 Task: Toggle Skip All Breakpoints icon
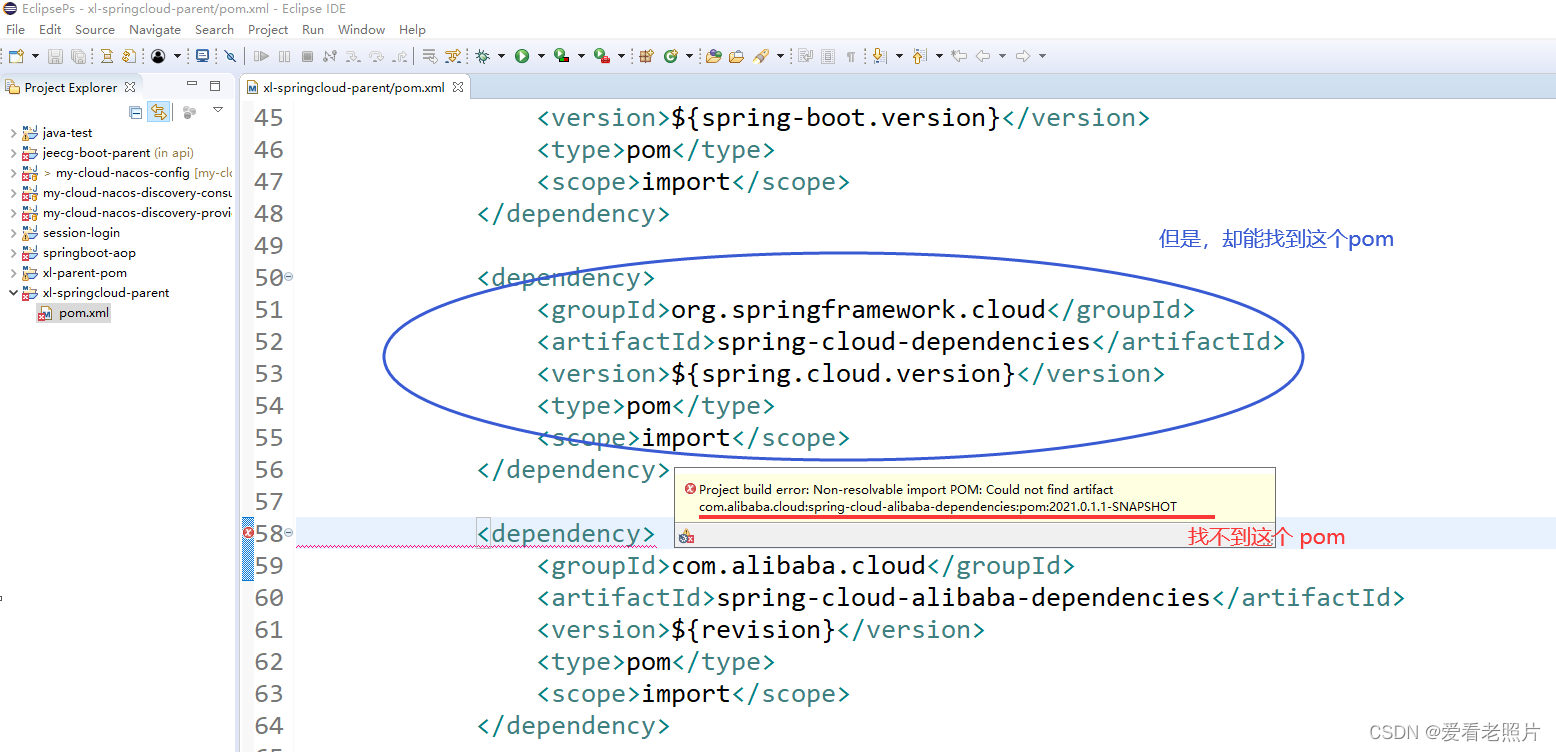coord(230,56)
